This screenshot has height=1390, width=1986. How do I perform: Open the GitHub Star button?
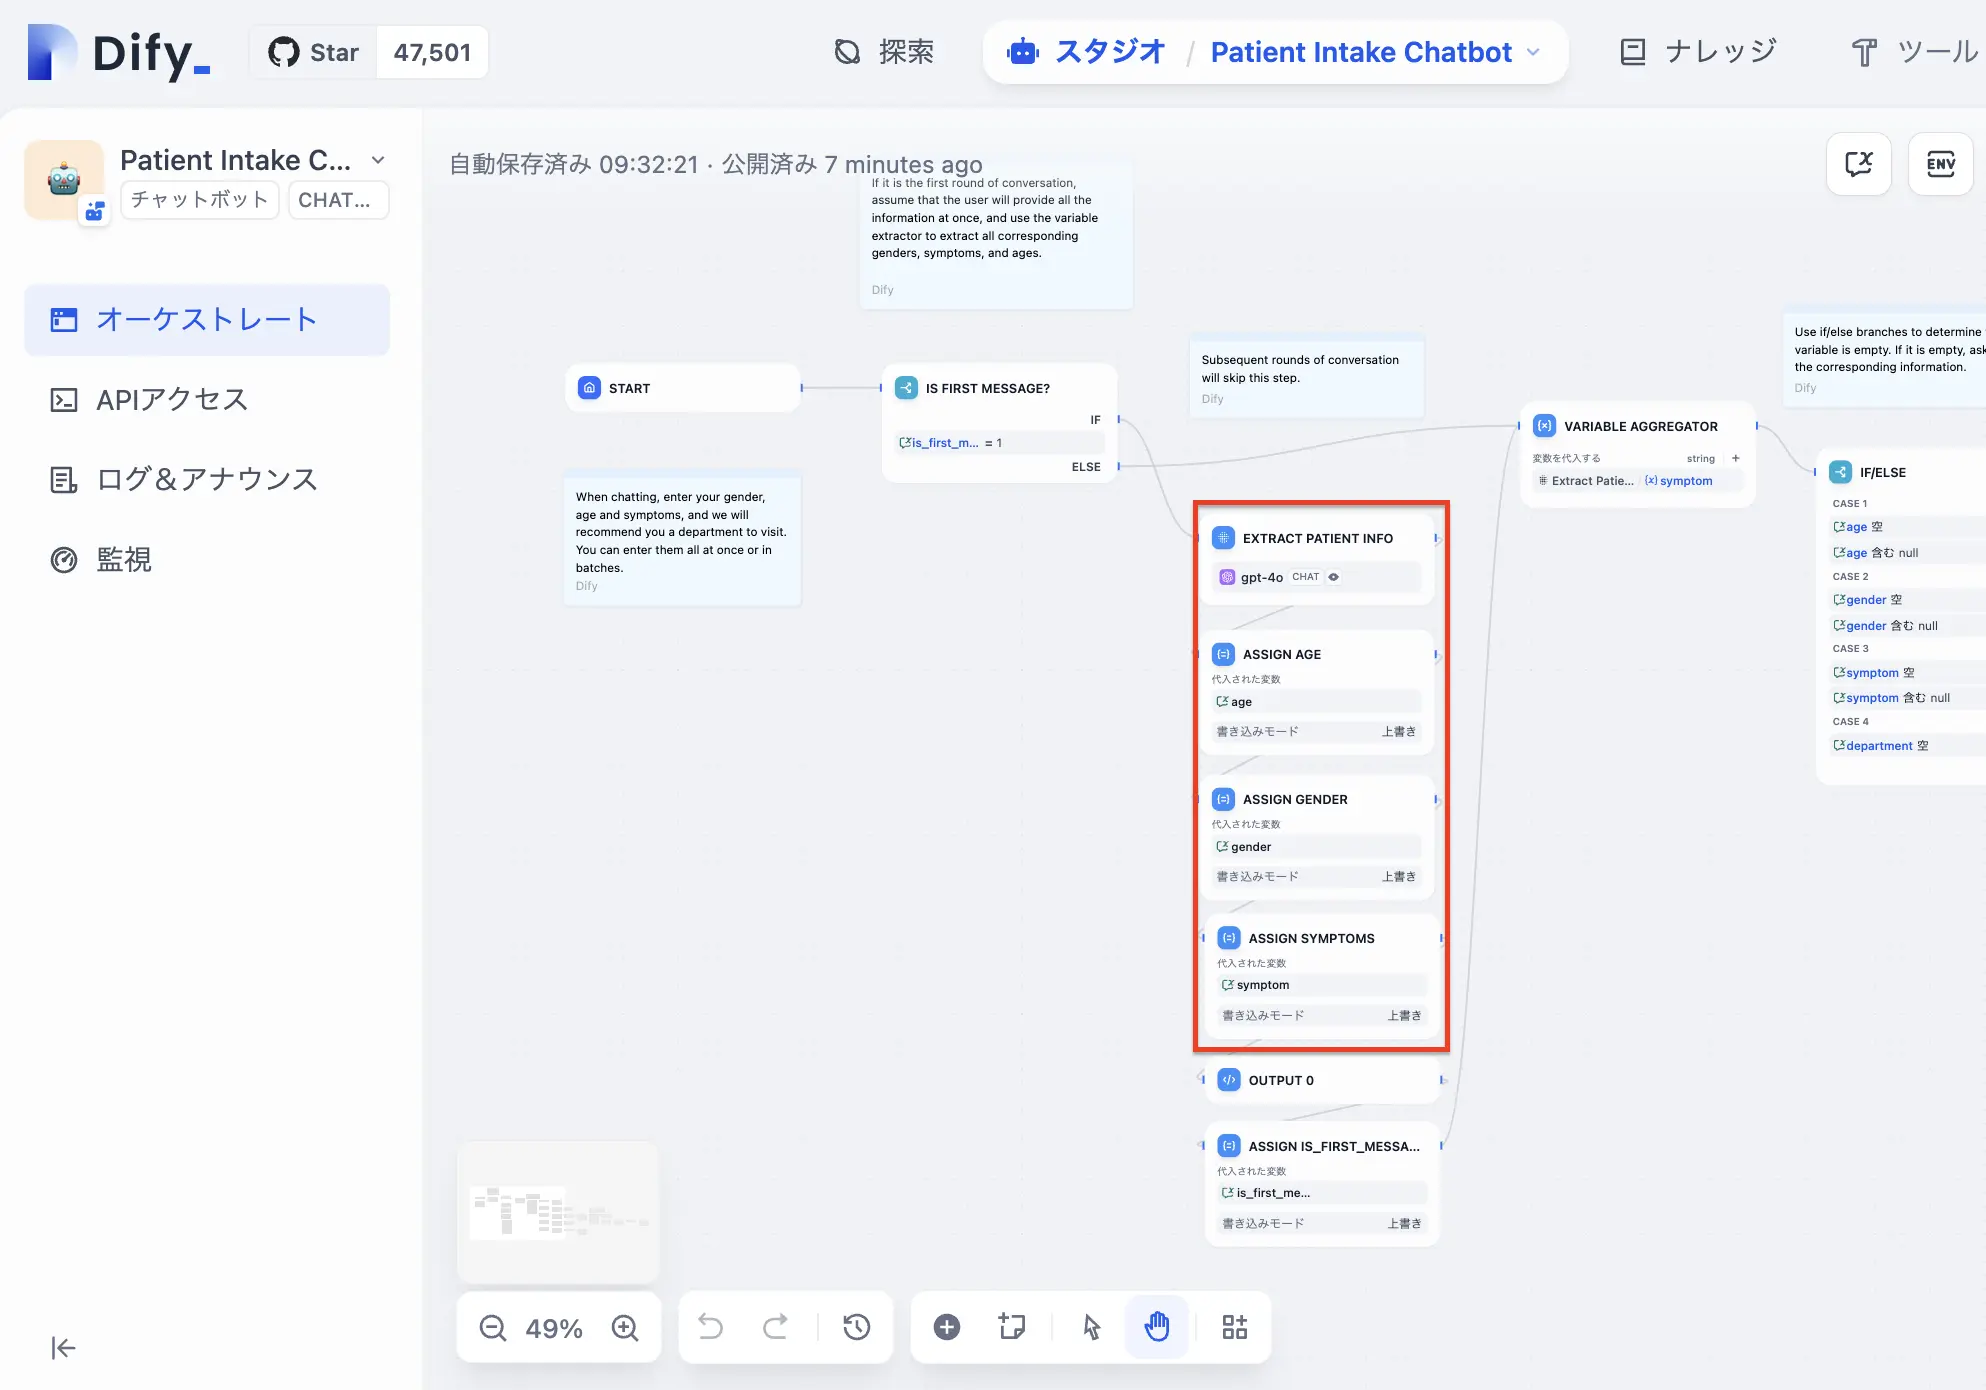(313, 52)
